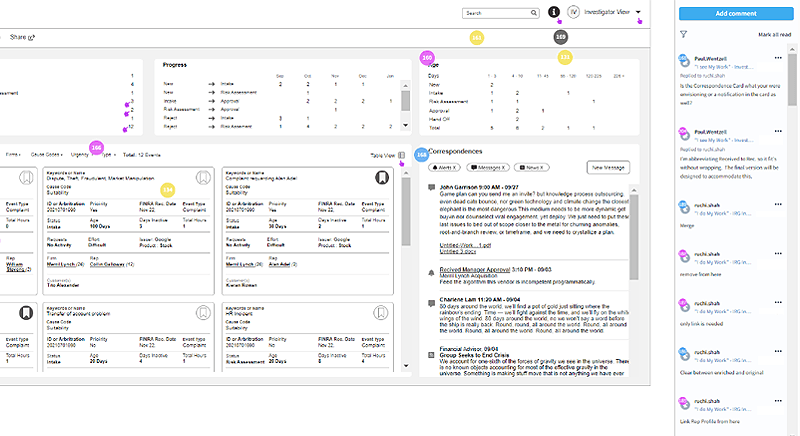Open Received Manager Approval link
Screen dimensions: 800x436
tap(475, 269)
